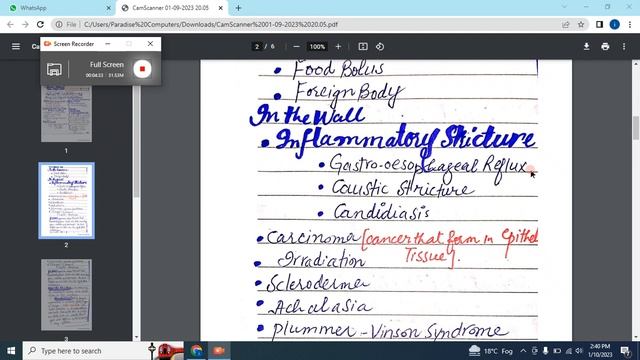Open the PDF viewer sidebar menu
This screenshot has height=360, width=640.
click(x=16, y=47)
